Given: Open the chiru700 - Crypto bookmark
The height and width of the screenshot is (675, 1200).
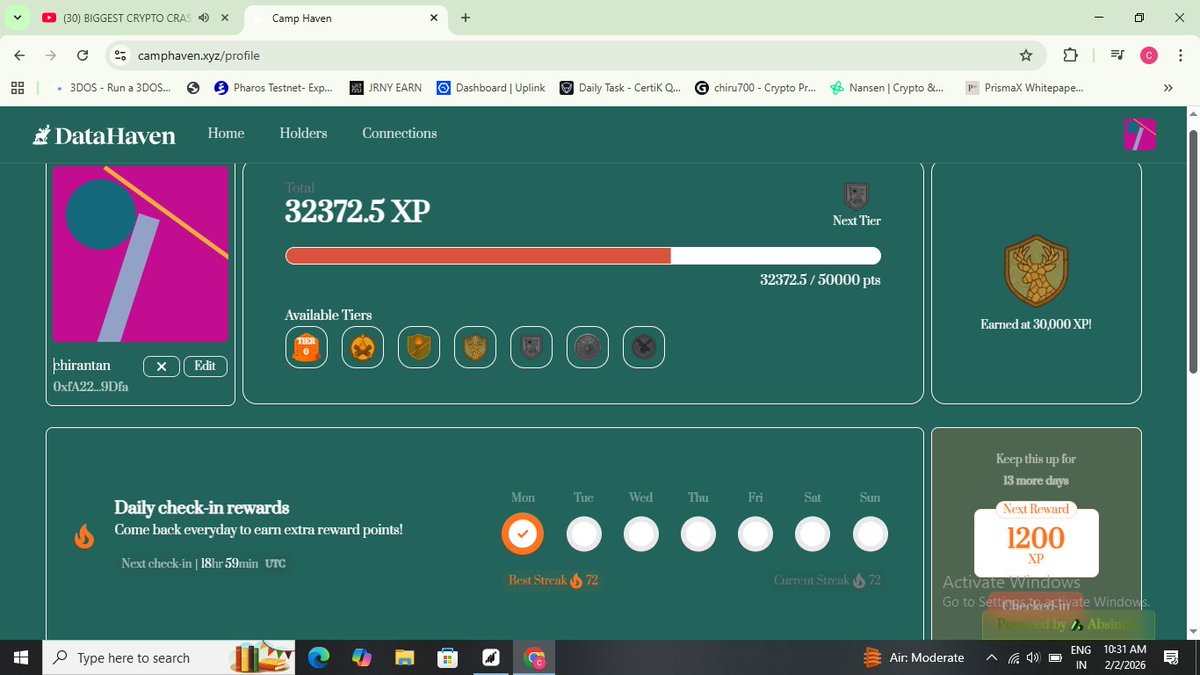Looking at the screenshot, I should 755,88.
